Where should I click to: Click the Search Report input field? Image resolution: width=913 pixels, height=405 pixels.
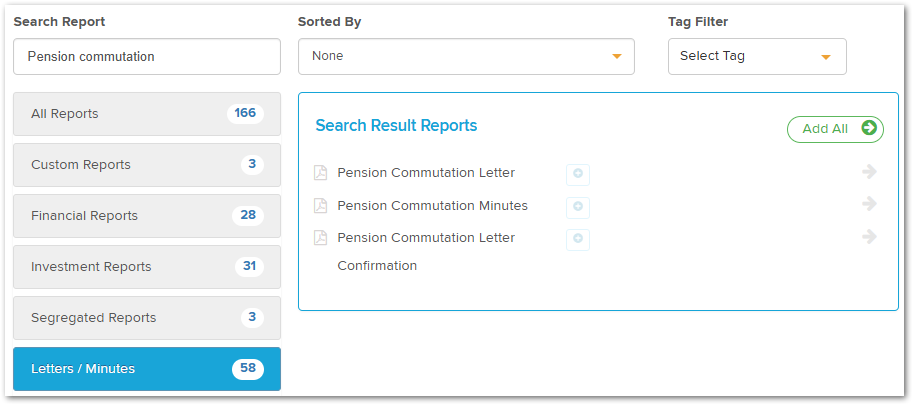coord(147,56)
